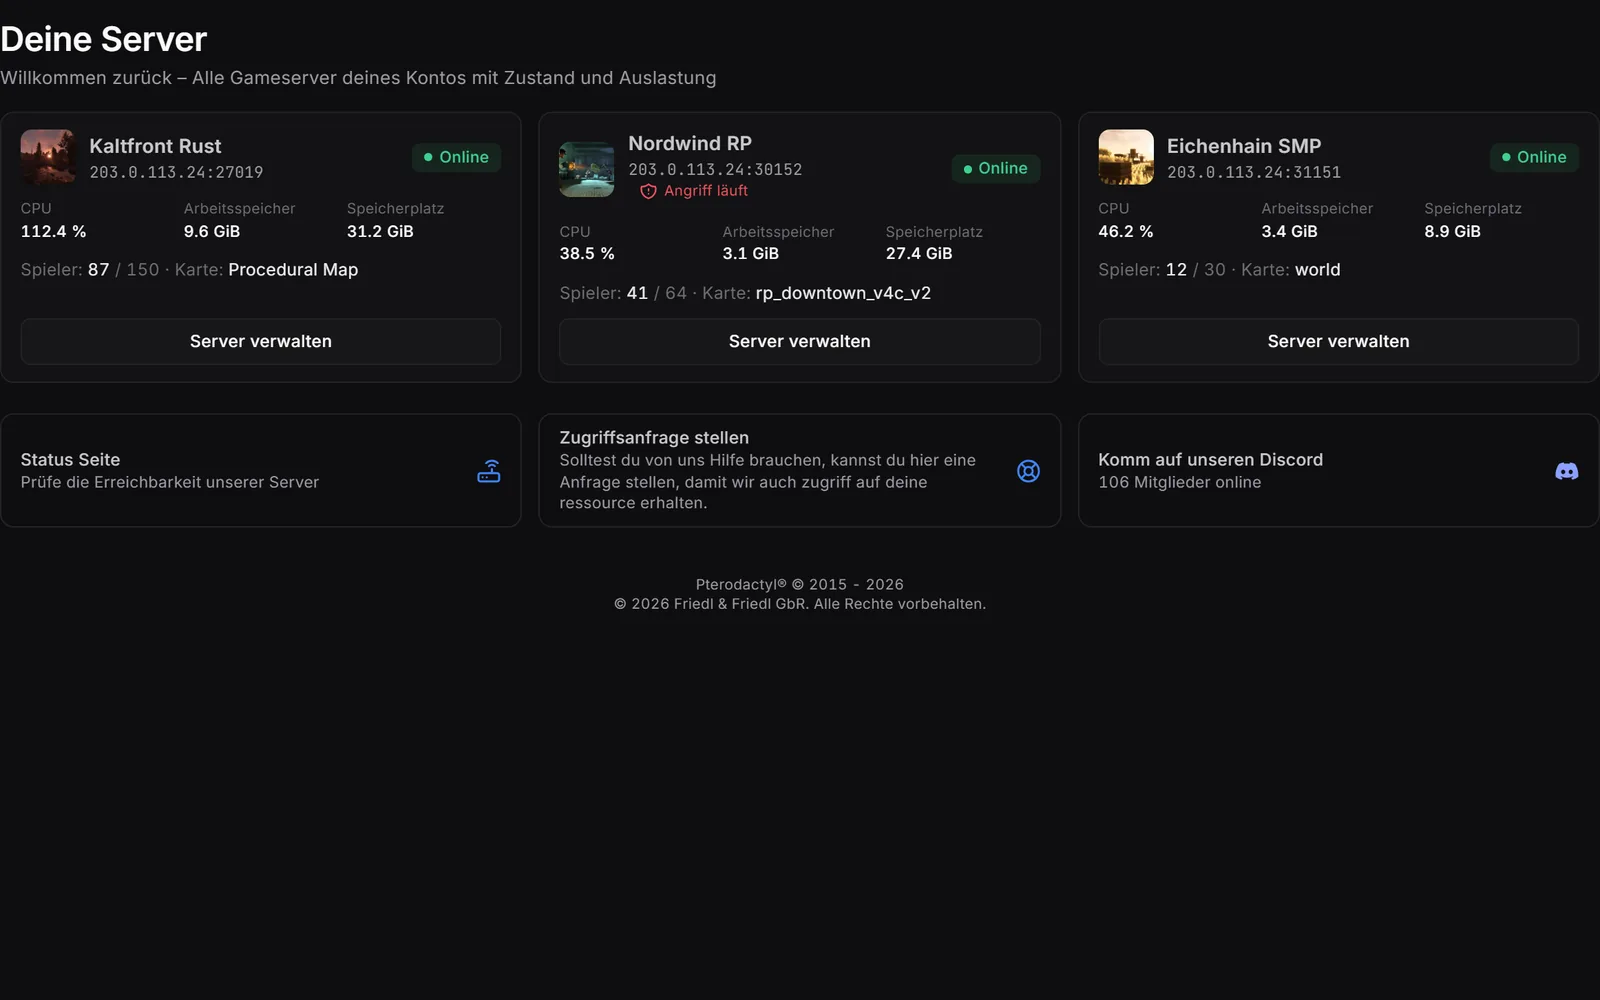The width and height of the screenshot is (1600, 1000).
Task: Click Pterodactyl copyright footer text
Action: tap(800, 584)
